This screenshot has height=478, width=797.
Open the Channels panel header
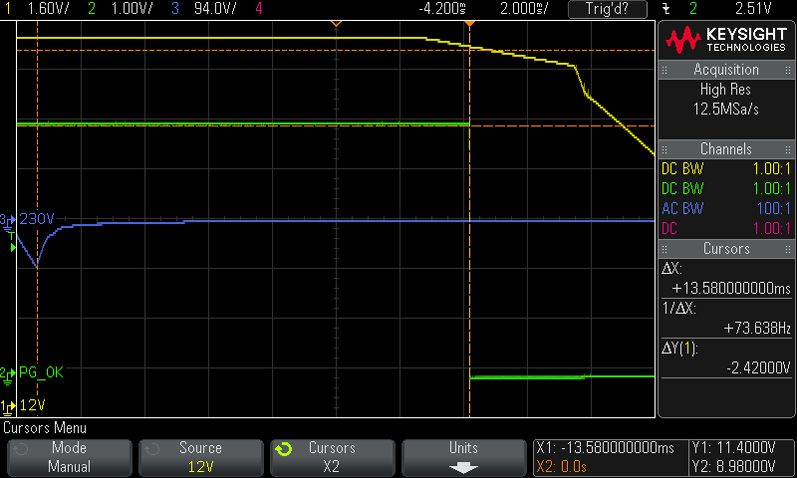726,149
